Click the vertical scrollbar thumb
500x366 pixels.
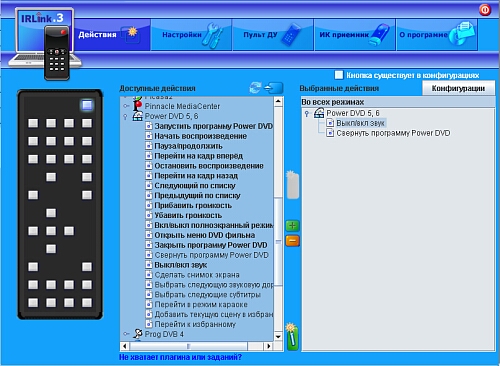point(278,242)
